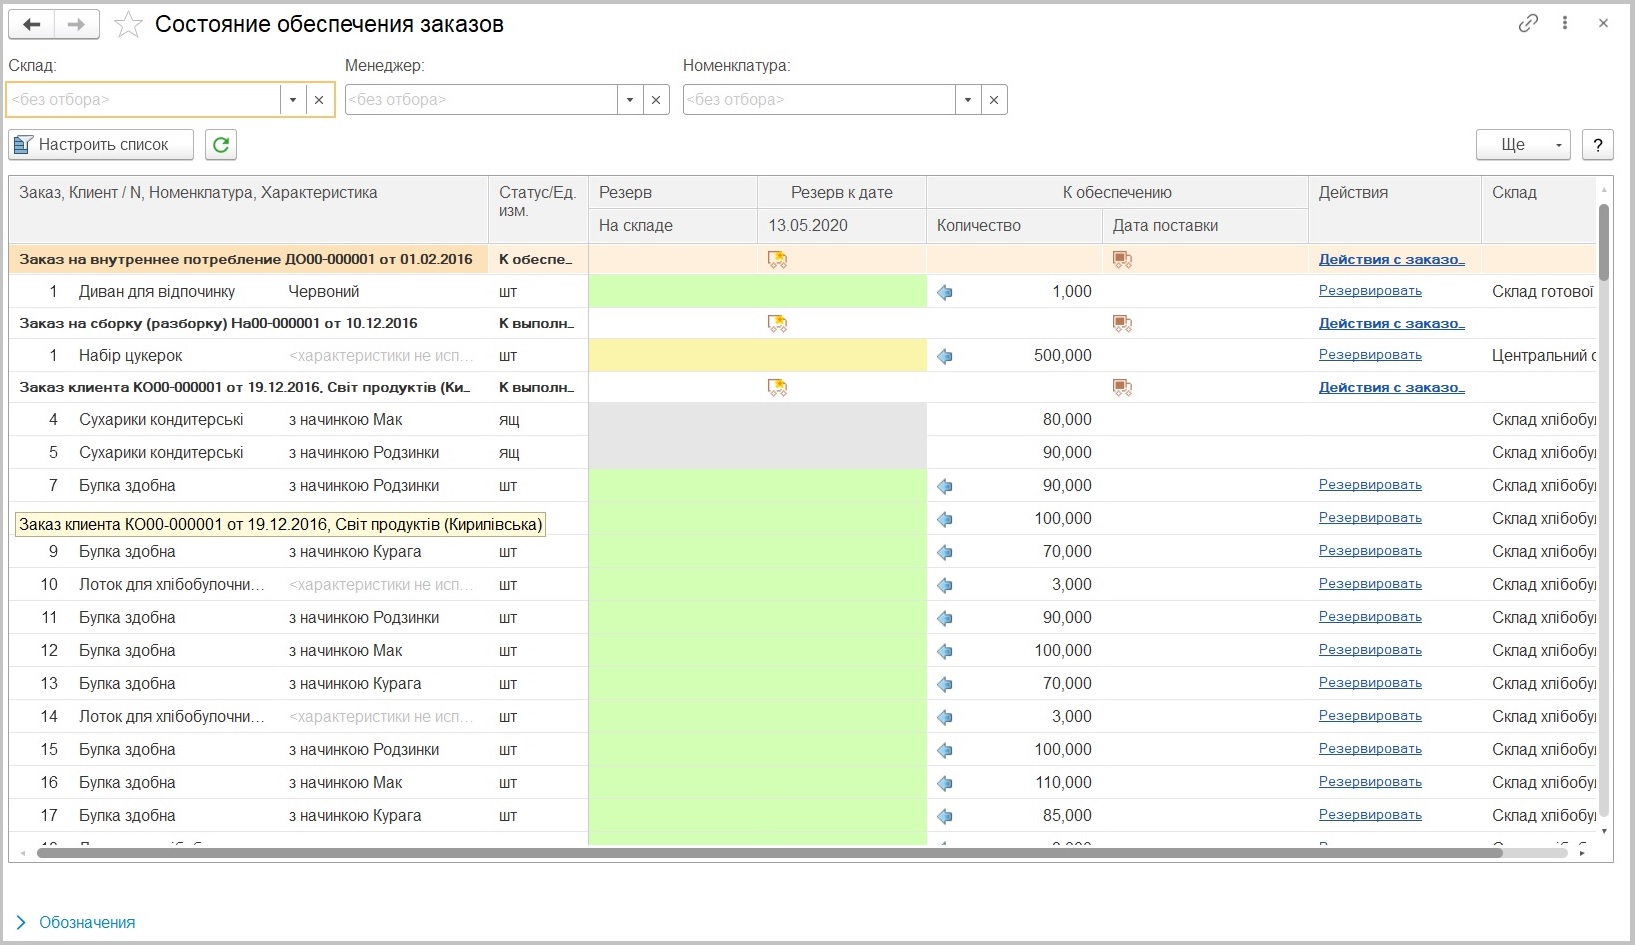Clear the Менеджер filter with X button

point(656,100)
